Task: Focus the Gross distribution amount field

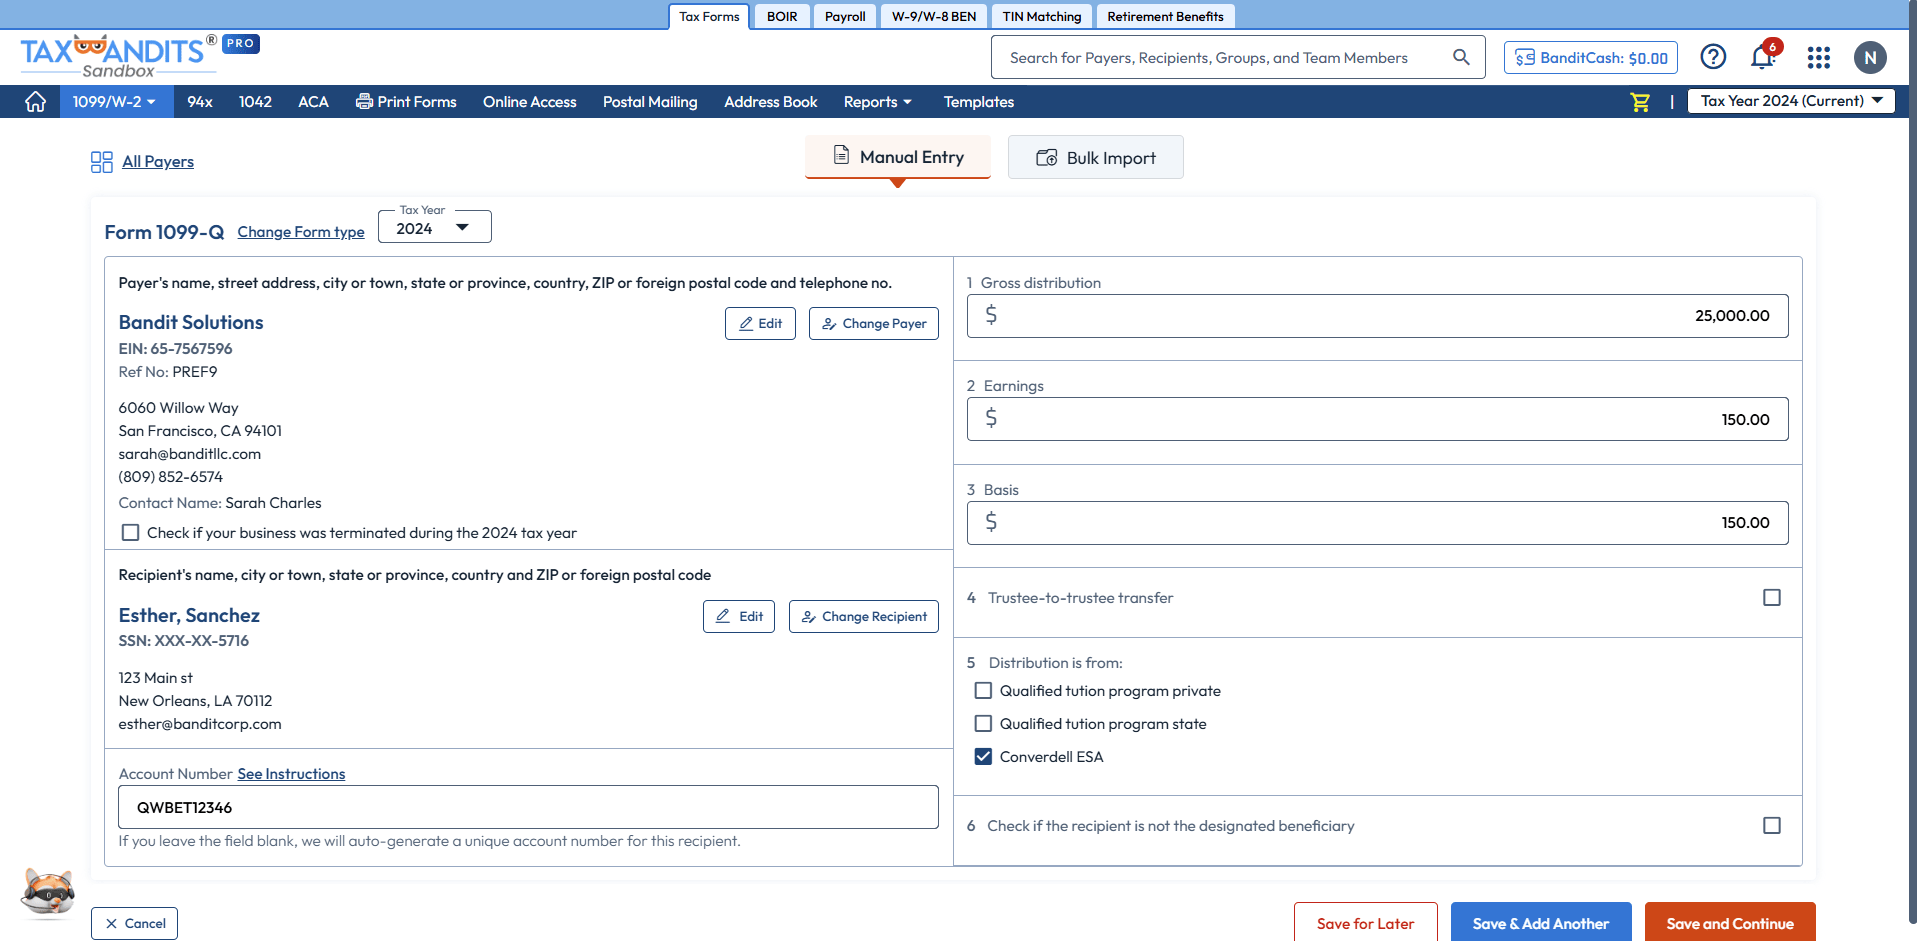Action: pos(1378,316)
